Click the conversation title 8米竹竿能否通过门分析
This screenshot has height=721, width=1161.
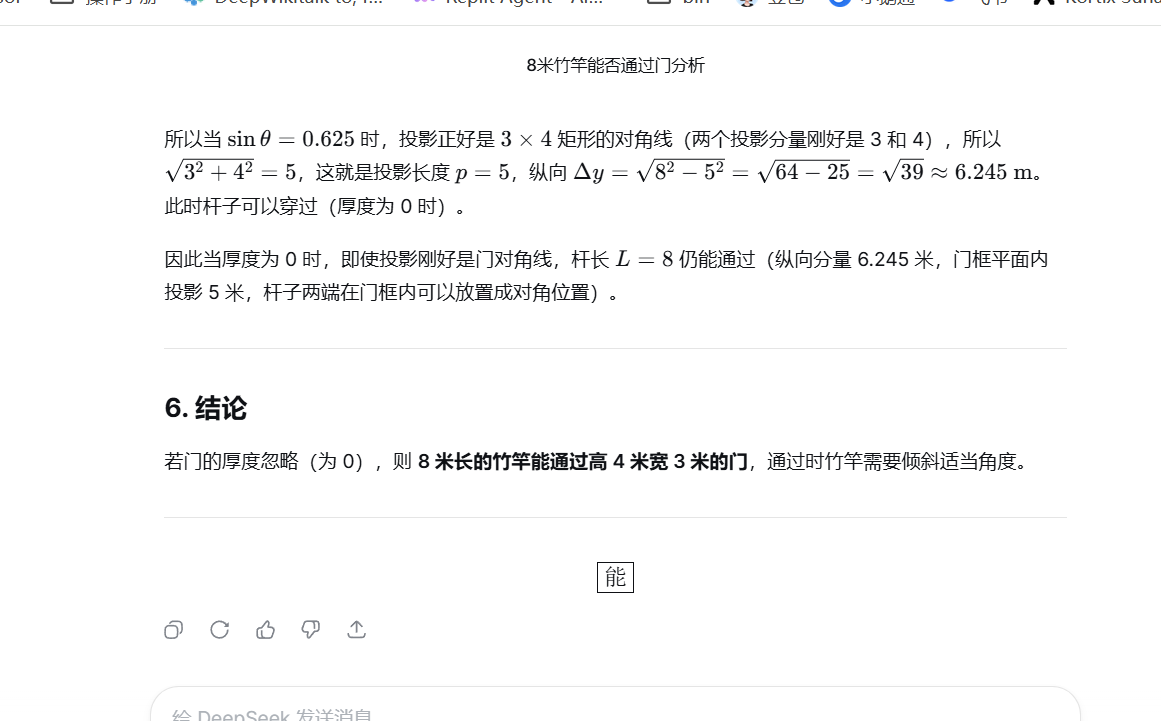(615, 65)
